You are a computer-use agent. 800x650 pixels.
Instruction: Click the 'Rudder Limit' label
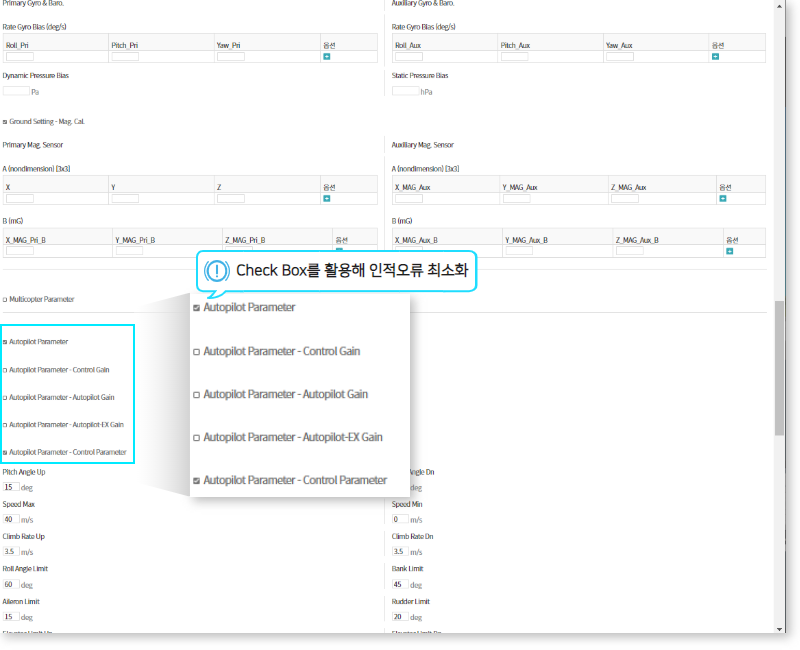[x=411, y=602]
